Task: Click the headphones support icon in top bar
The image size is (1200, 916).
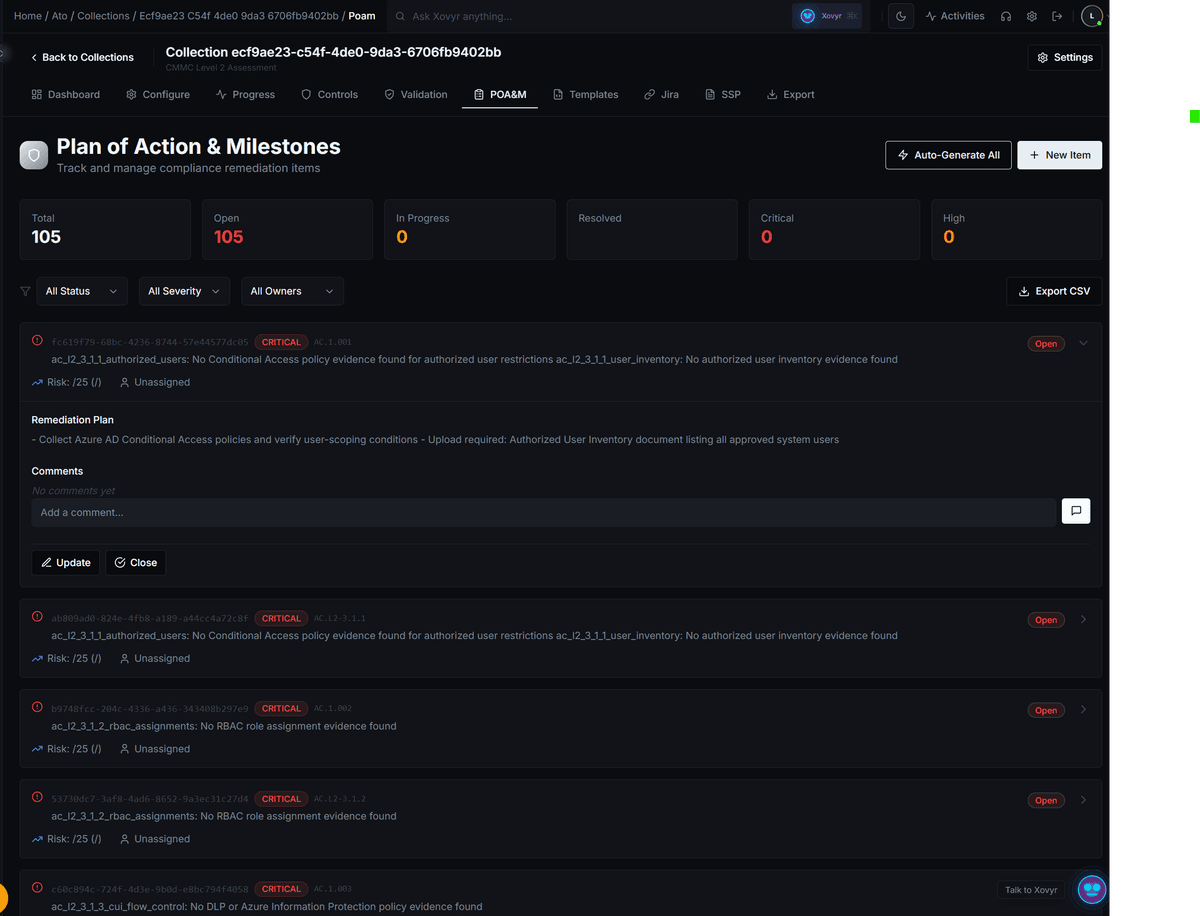Action: coord(1006,16)
